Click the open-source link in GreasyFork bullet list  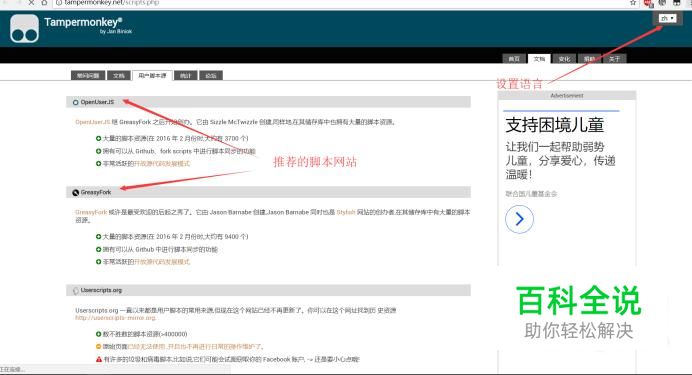tap(162, 262)
